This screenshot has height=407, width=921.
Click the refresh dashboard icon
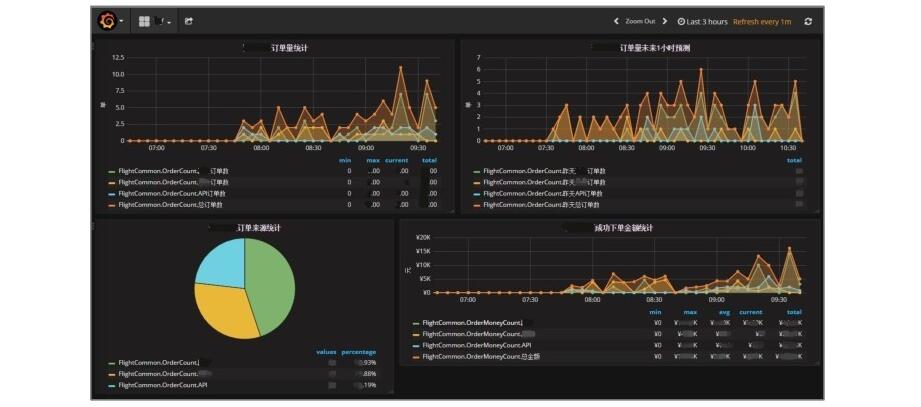808,21
